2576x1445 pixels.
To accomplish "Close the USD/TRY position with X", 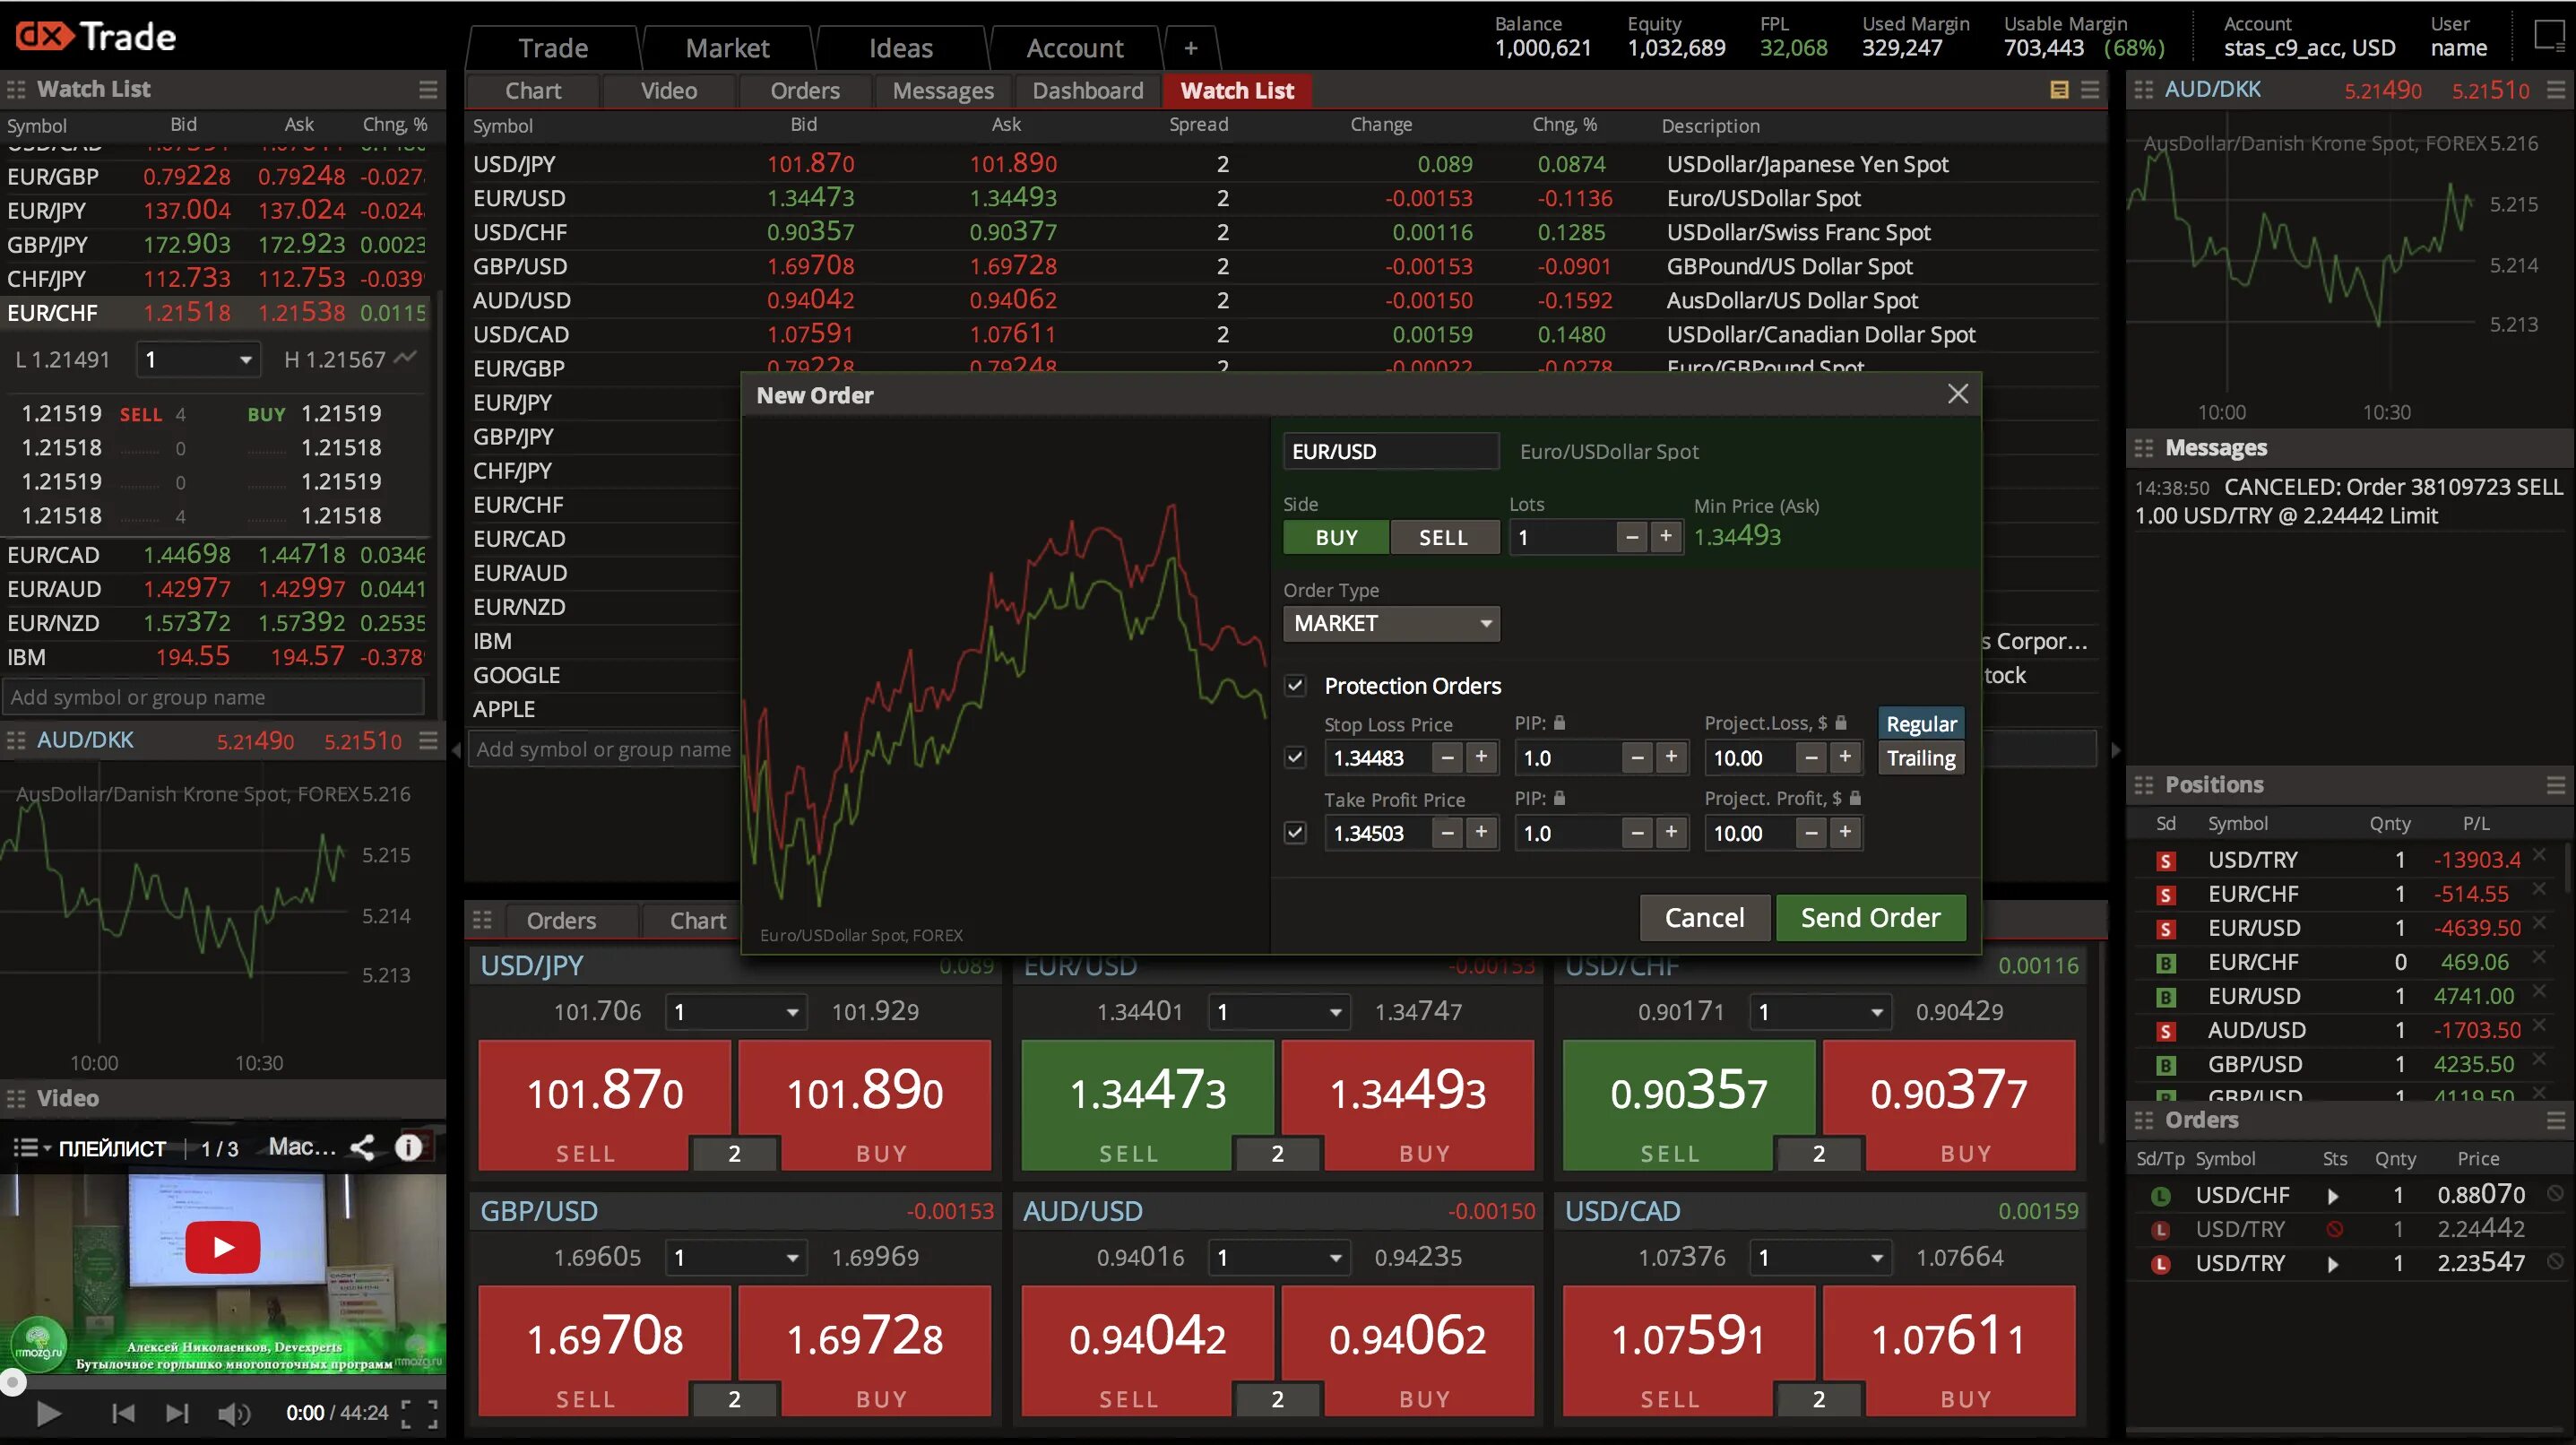I will [x=2540, y=855].
